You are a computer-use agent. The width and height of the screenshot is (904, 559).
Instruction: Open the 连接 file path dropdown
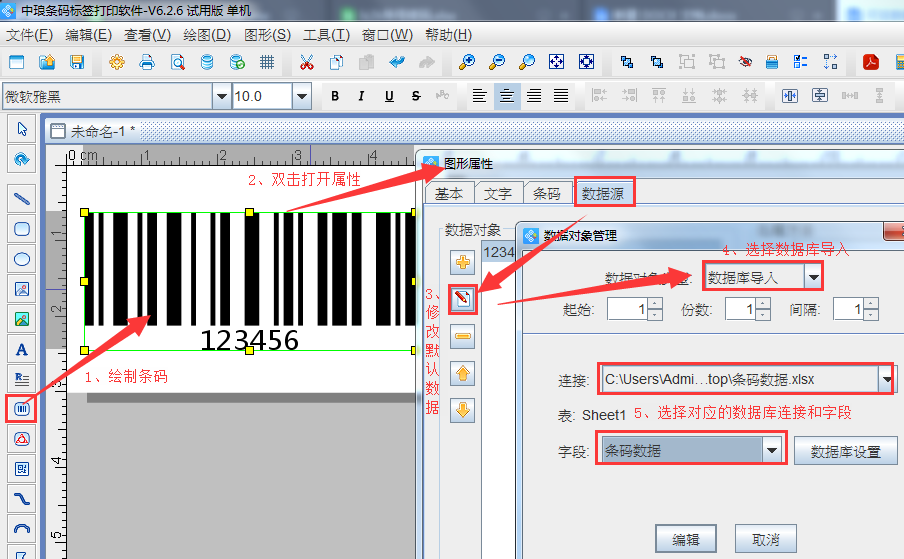(x=885, y=380)
